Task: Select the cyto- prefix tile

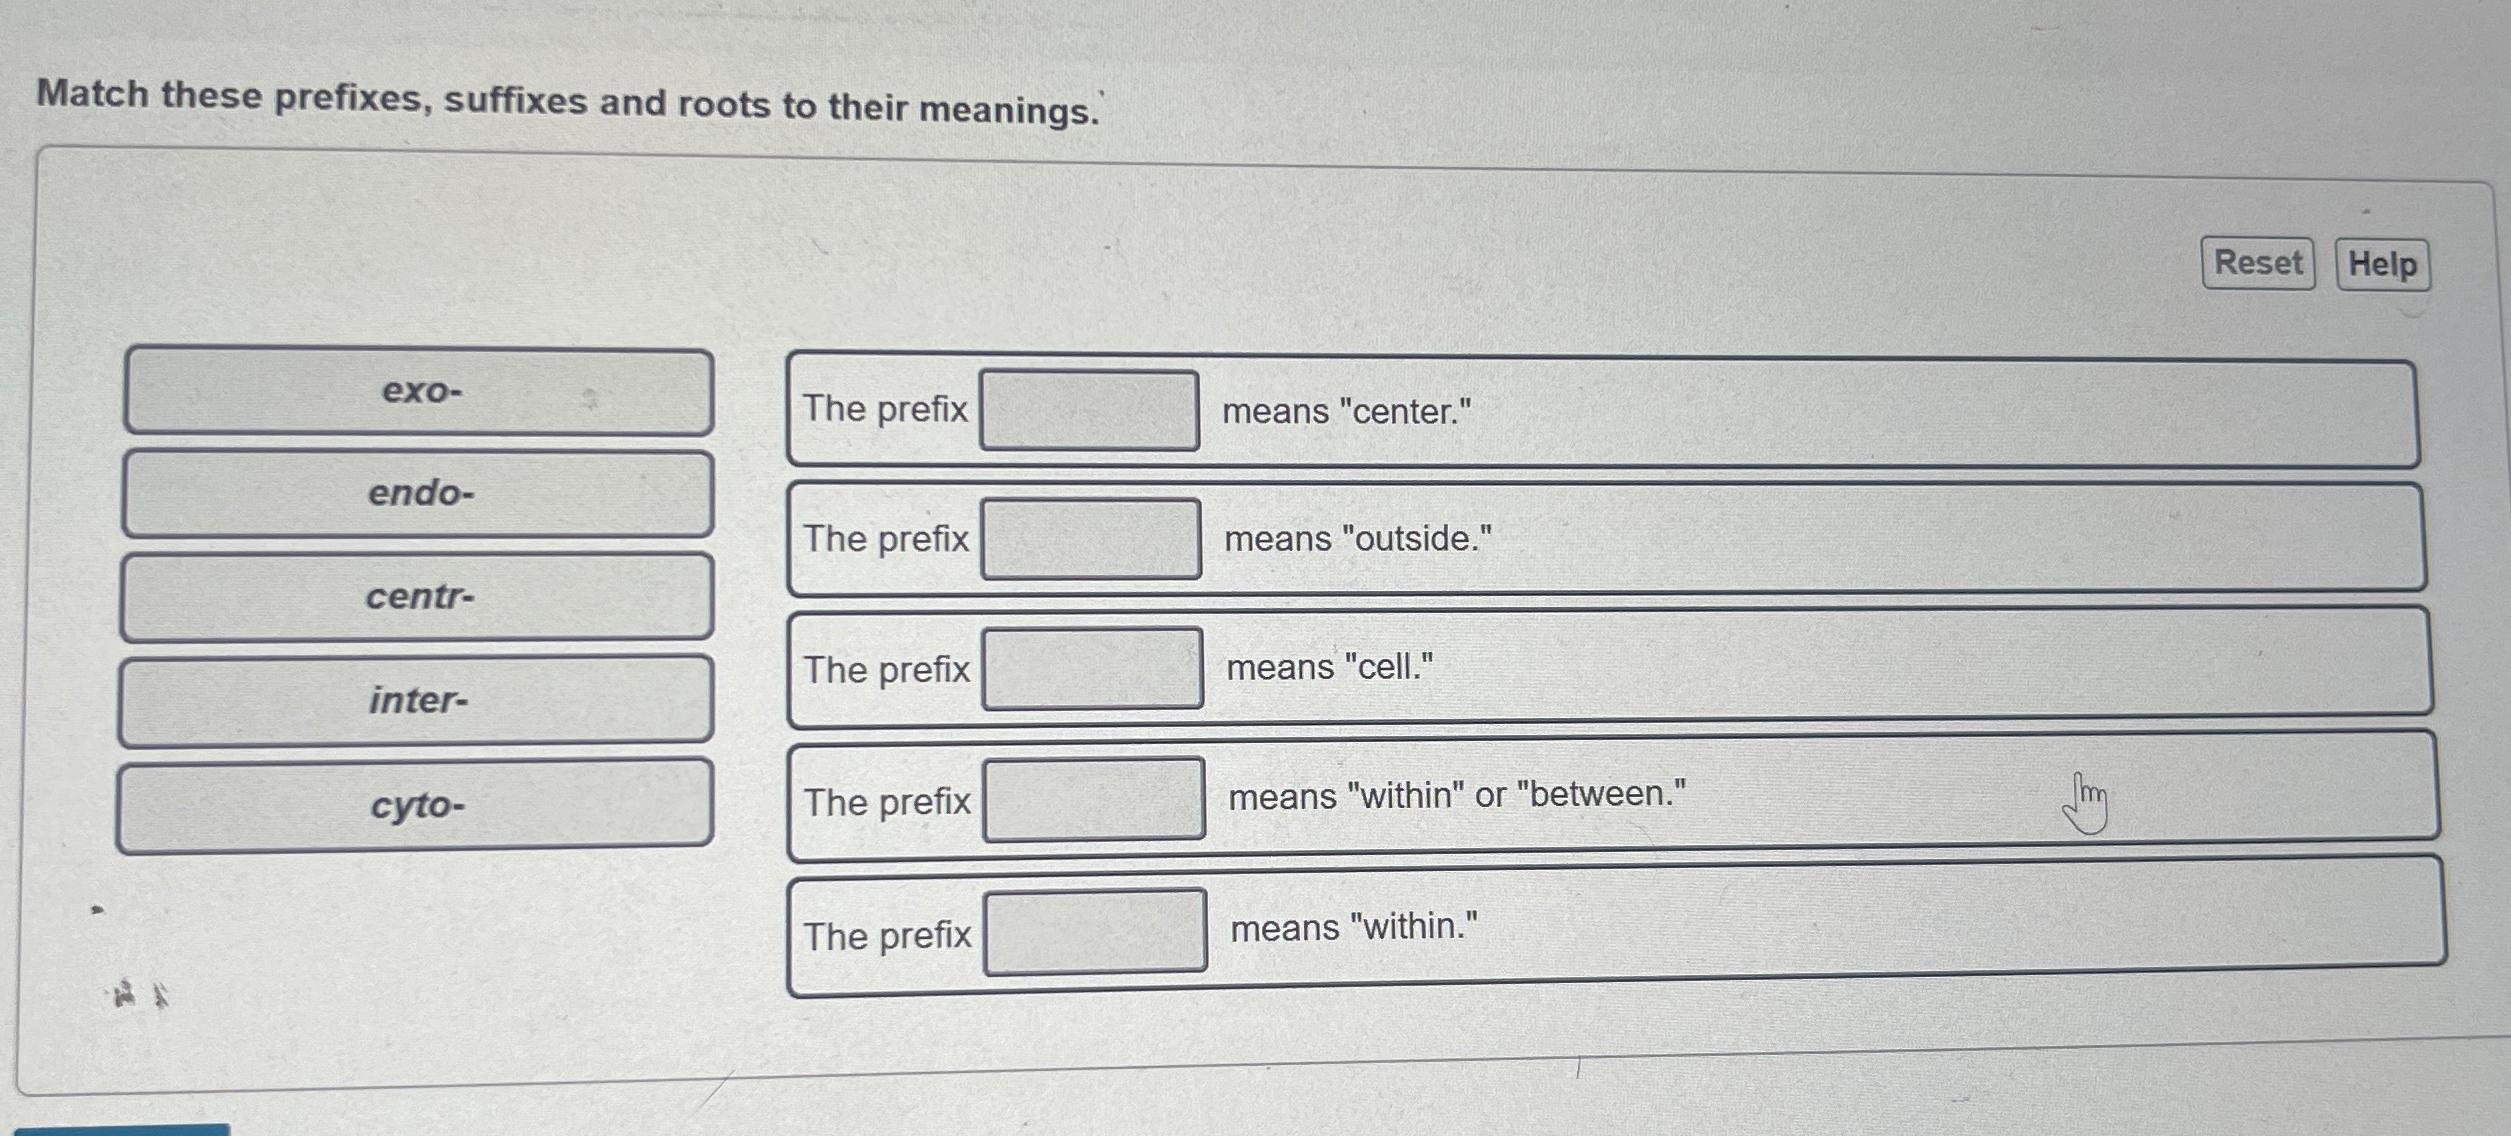Action: (x=418, y=802)
